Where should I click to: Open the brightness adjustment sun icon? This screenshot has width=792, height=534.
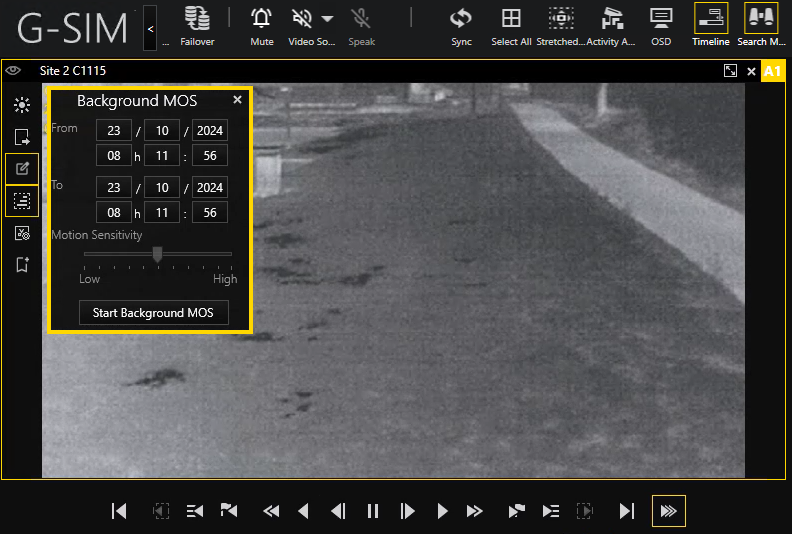[22, 105]
